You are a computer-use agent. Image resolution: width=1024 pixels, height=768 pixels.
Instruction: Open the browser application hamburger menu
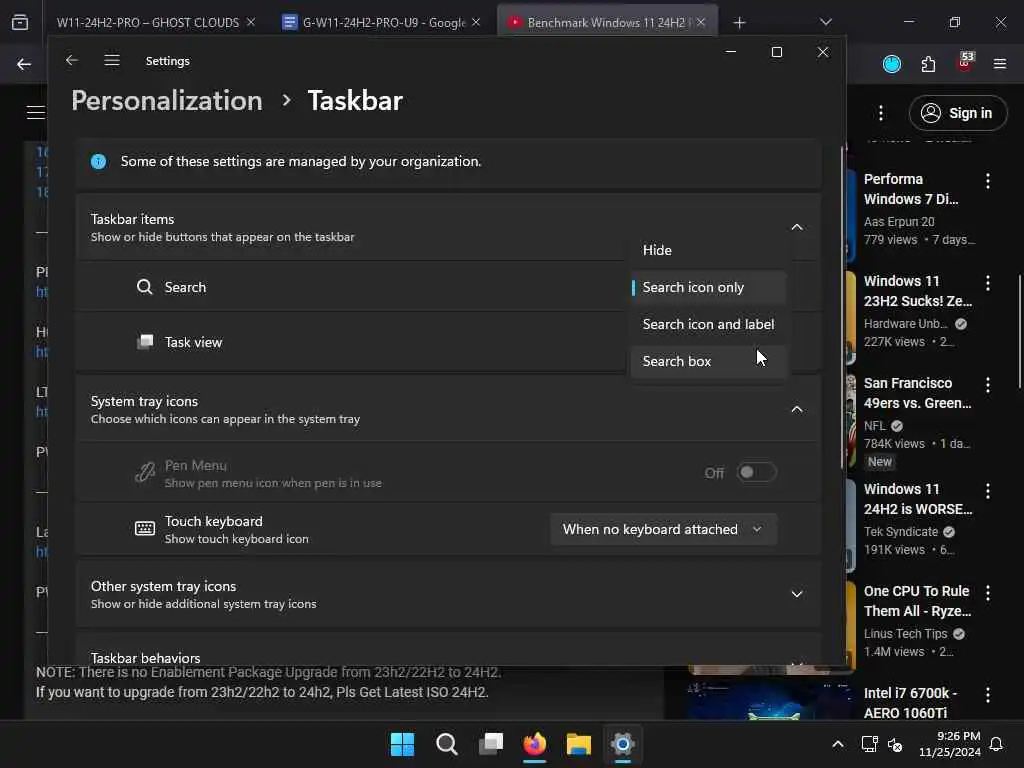click(1000, 64)
